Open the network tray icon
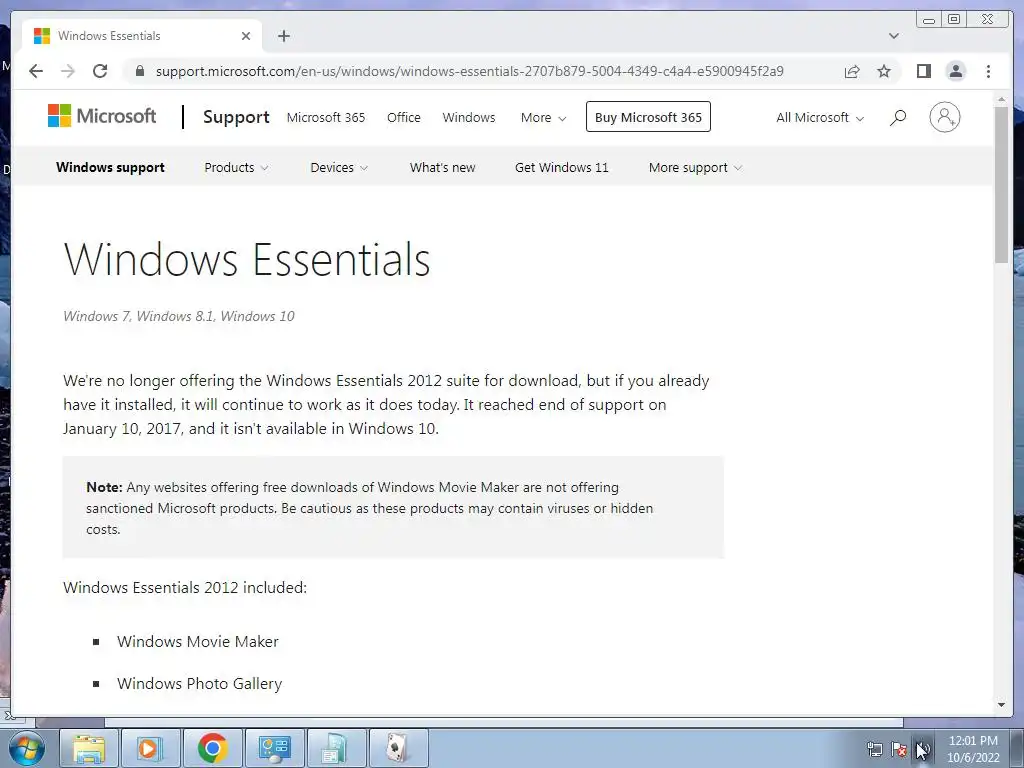Screen dimensions: 1024x768 coord(874,749)
